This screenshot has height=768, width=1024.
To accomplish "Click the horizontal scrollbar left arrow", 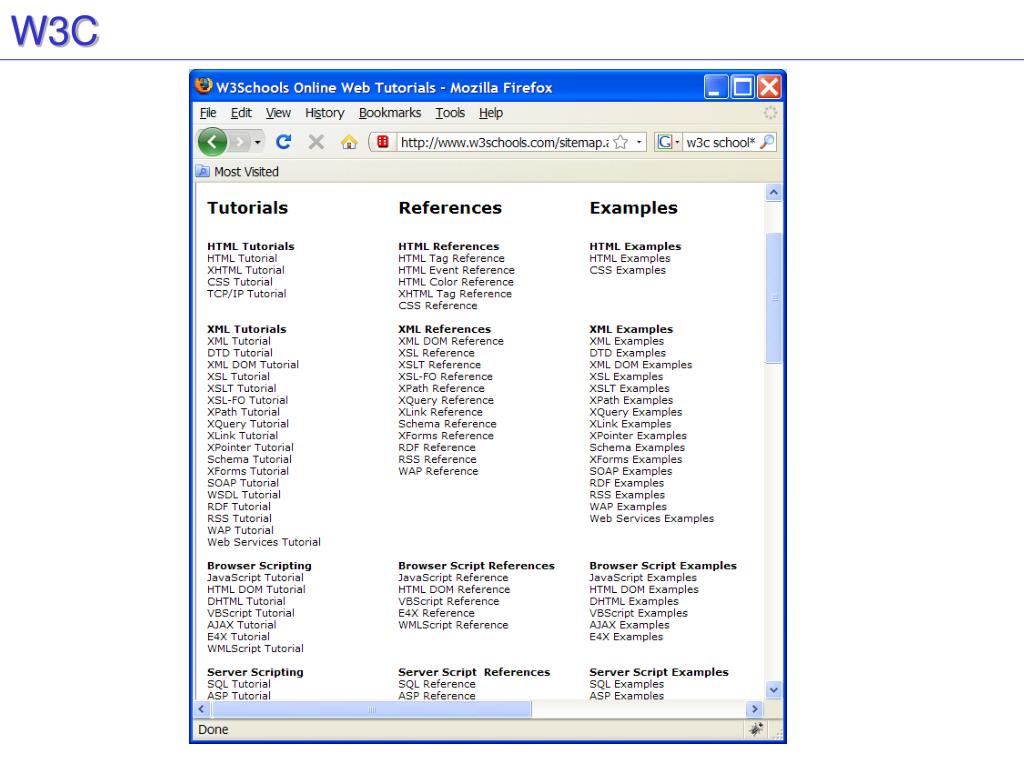I will click(201, 709).
